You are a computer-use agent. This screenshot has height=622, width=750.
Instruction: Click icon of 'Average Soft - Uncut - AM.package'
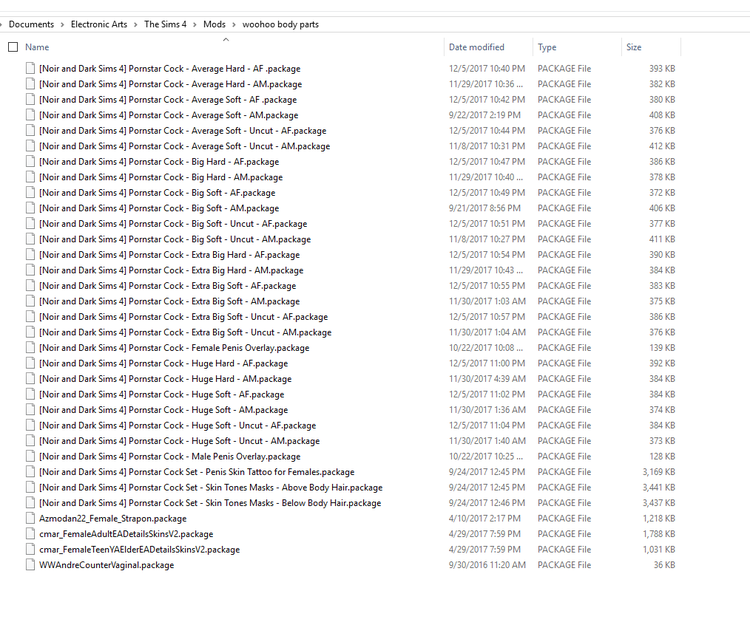[31, 146]
